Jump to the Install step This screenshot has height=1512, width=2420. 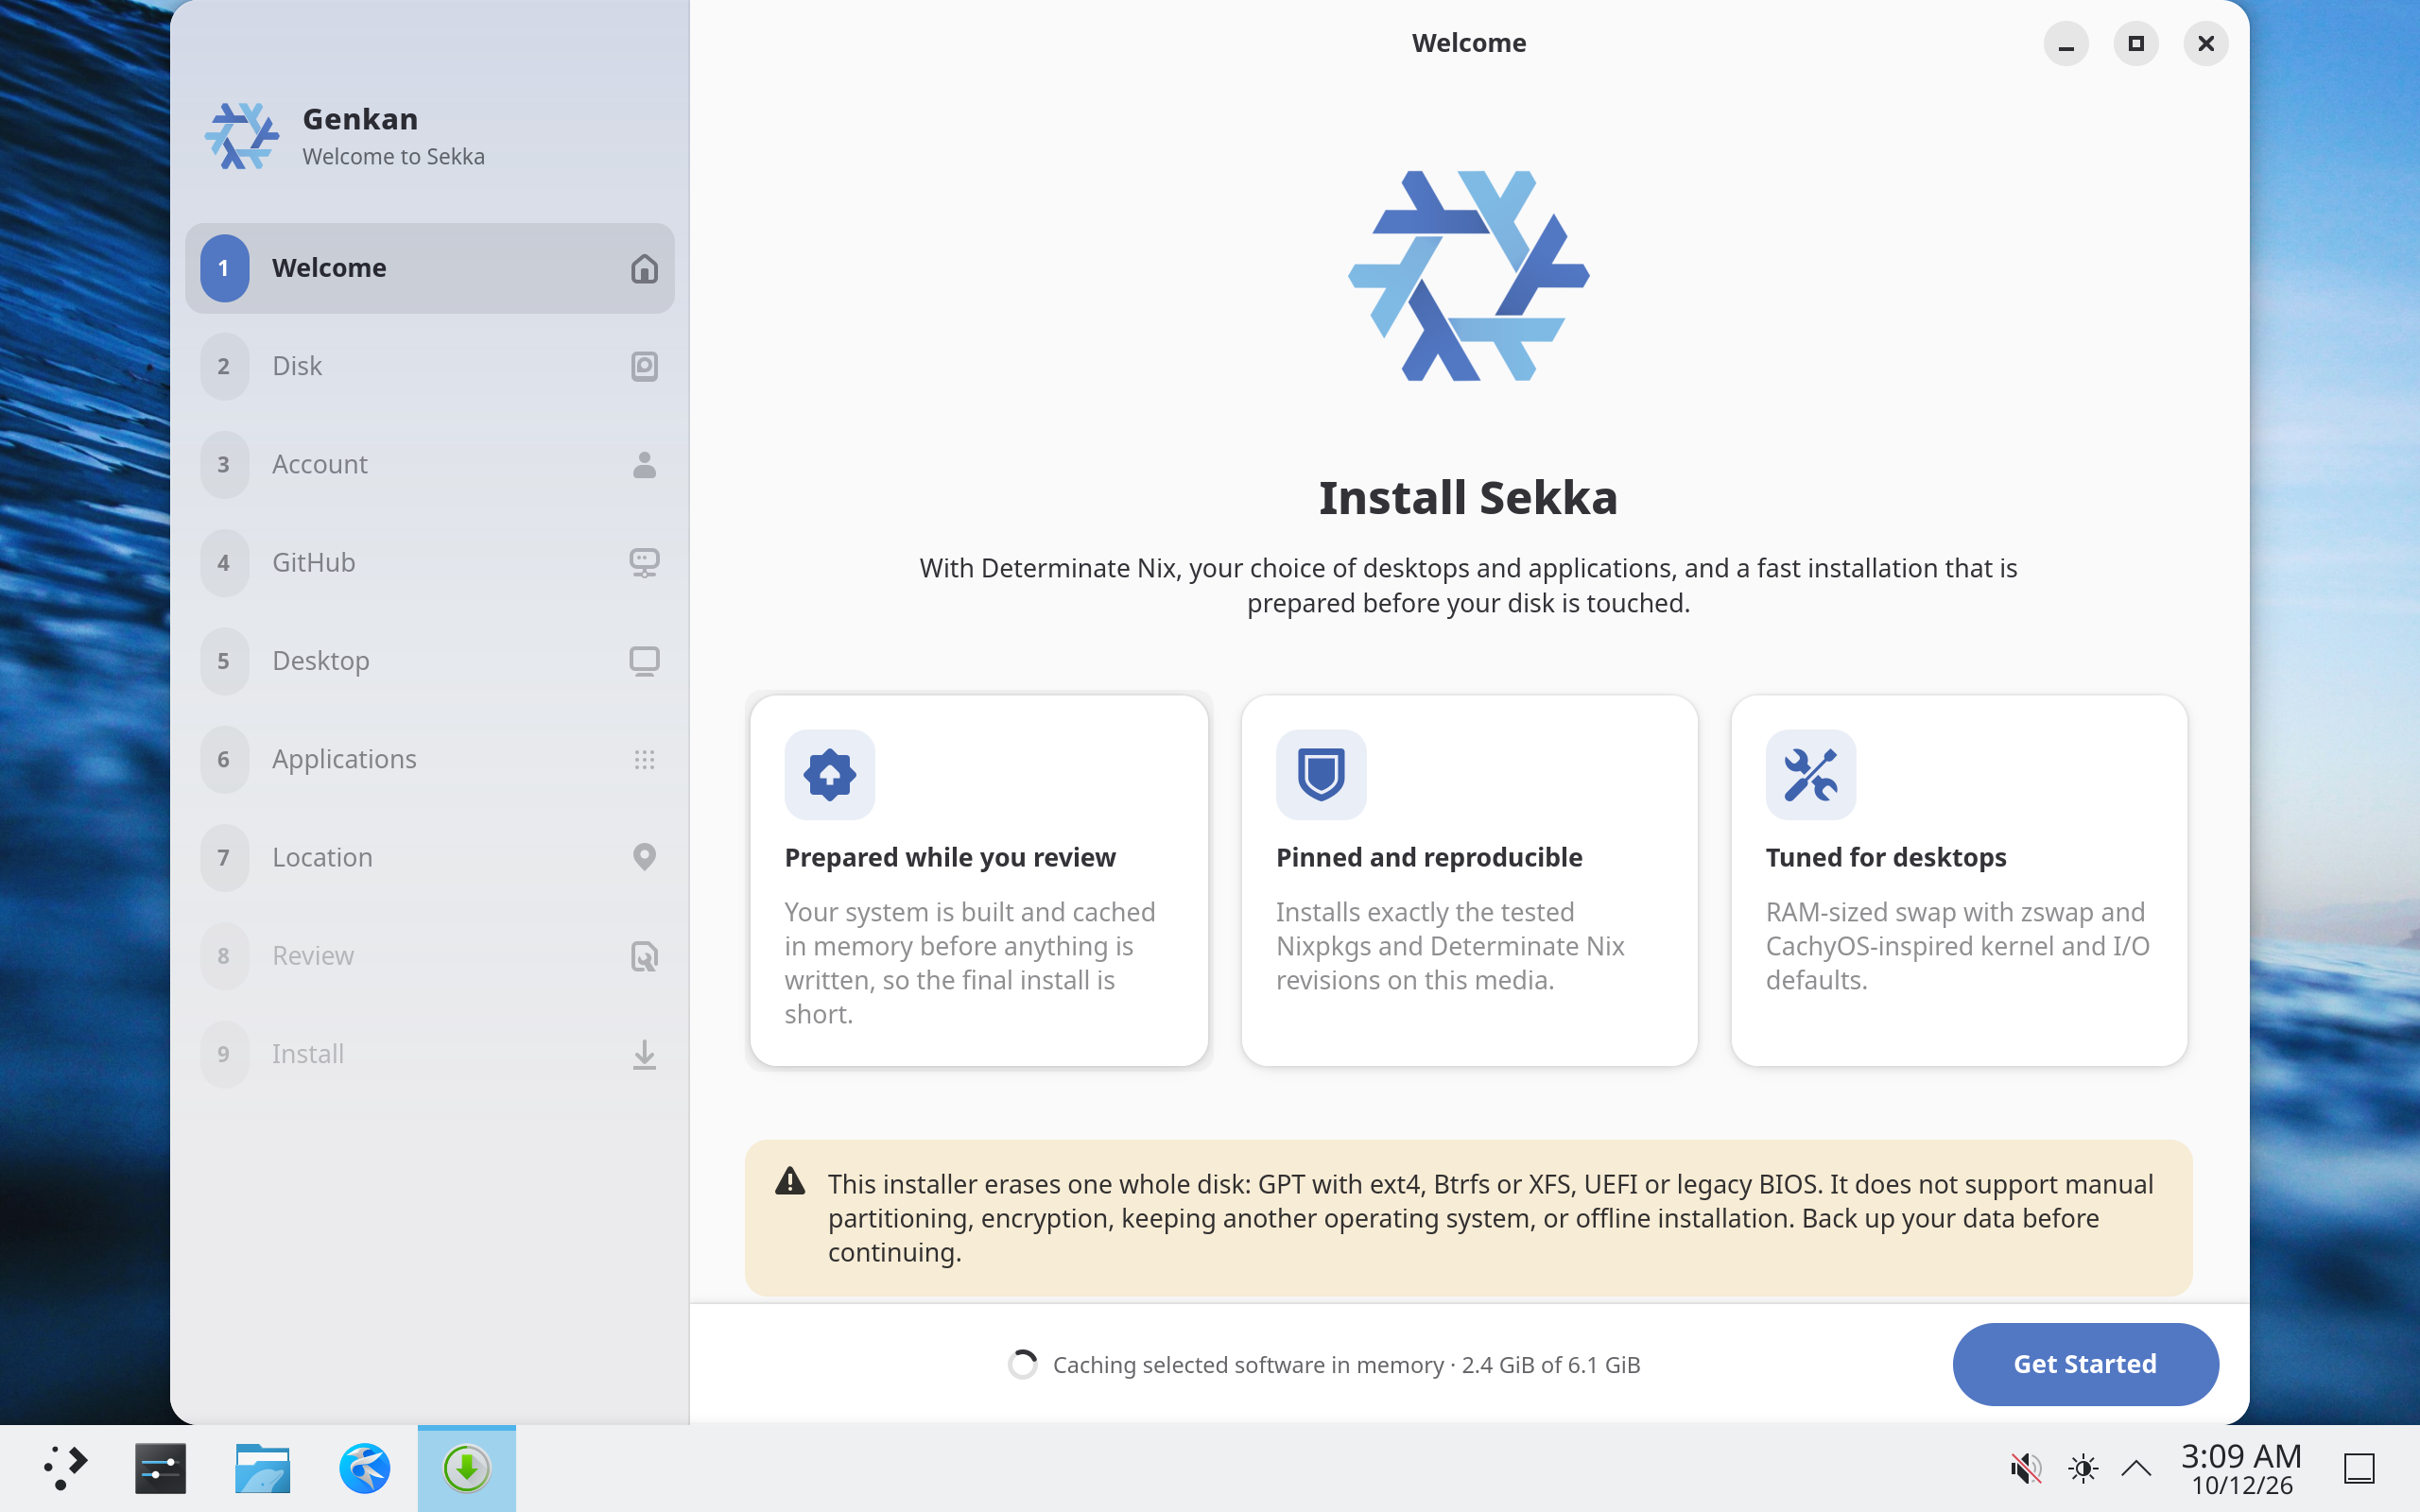429,1054
